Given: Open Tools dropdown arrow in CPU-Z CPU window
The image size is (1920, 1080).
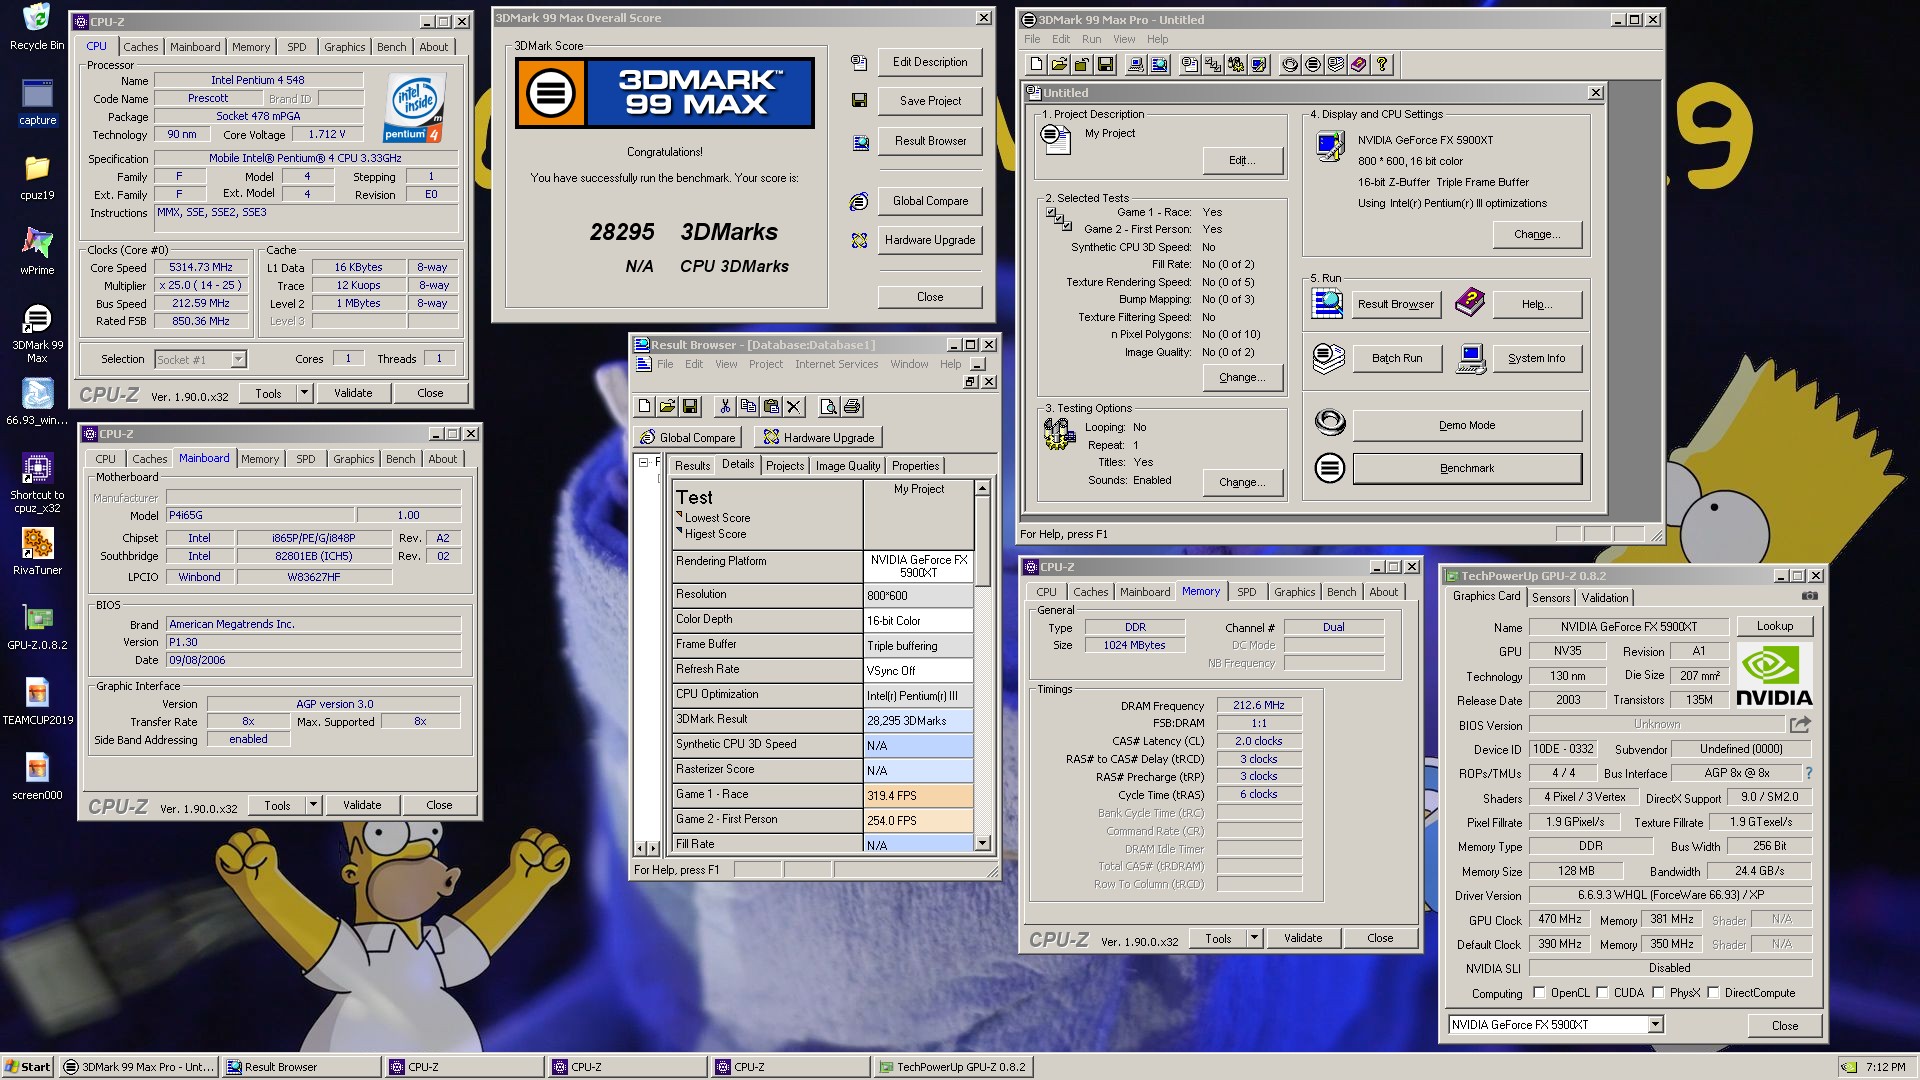Looking at the screenshot, I should pyautogui.click(x=304, y=393).
